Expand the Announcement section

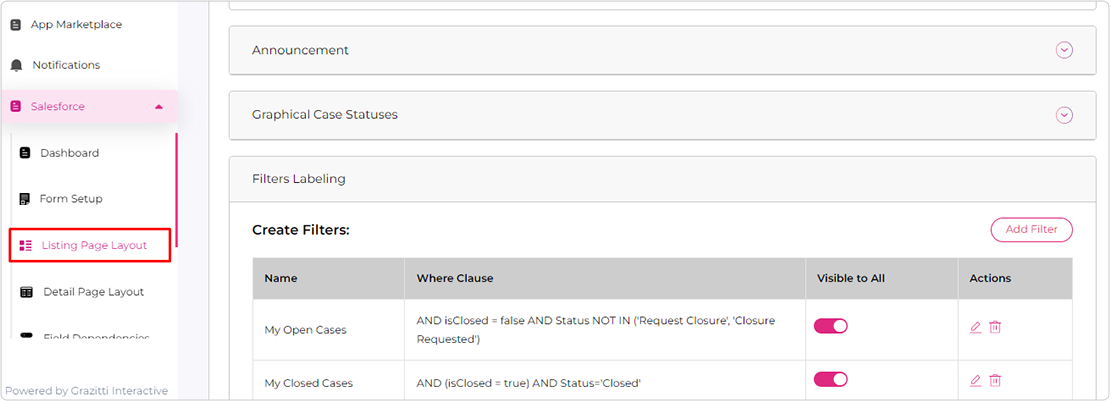click(x=1064, y=50)
